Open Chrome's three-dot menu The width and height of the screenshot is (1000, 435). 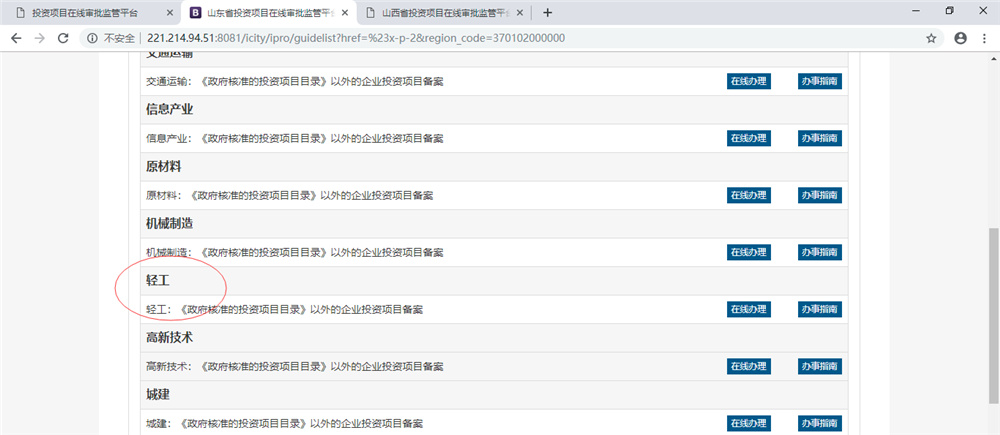pyautogui.click(x=986, y=38)
